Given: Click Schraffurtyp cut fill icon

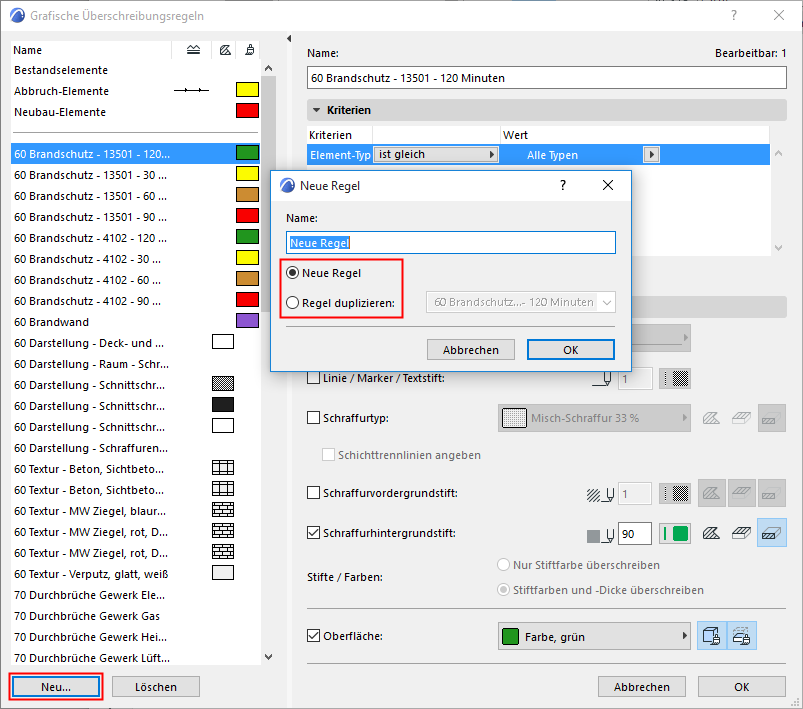Looking at the screenshot, I should click(771, 418).
